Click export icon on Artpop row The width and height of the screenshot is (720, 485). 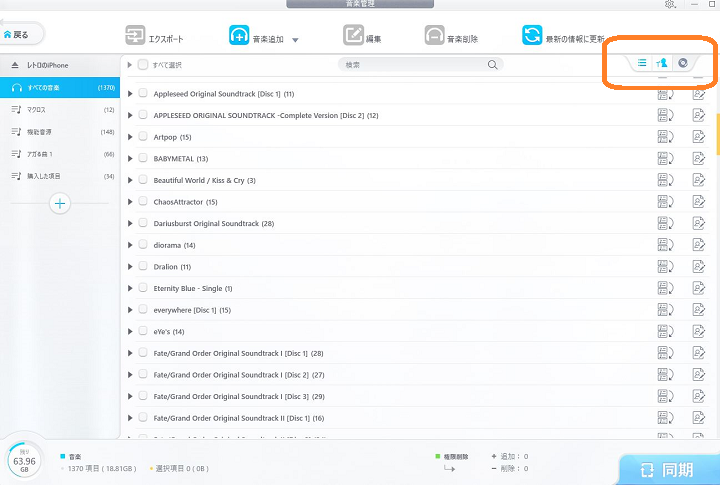[665, 137]
